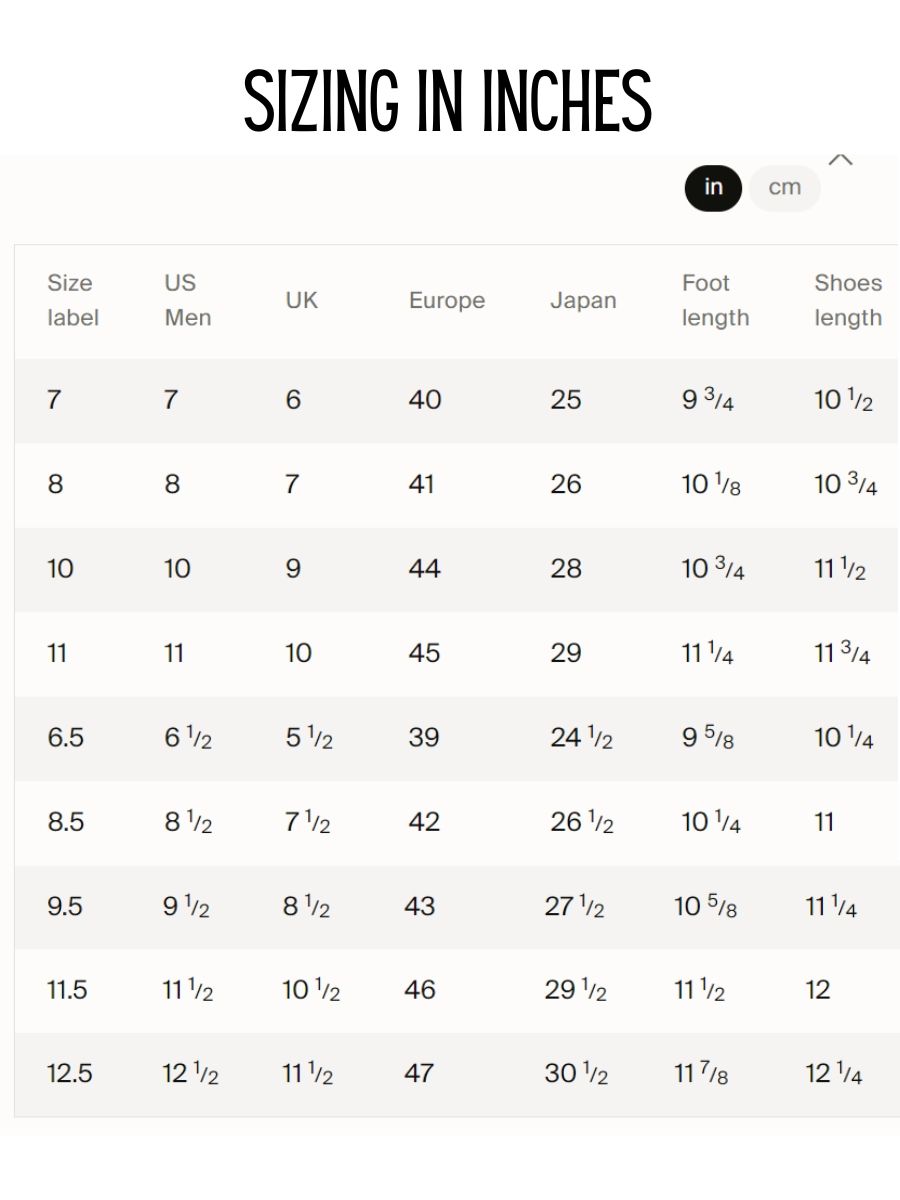900x1200 pixels.
Task: Click the UK column header
Action: 301,300
